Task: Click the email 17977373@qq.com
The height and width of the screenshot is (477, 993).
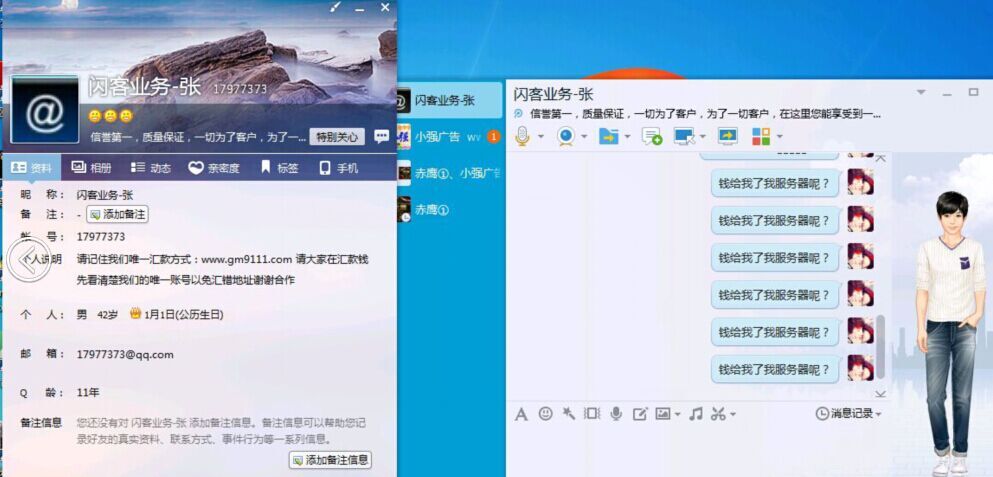Action: 125,354
